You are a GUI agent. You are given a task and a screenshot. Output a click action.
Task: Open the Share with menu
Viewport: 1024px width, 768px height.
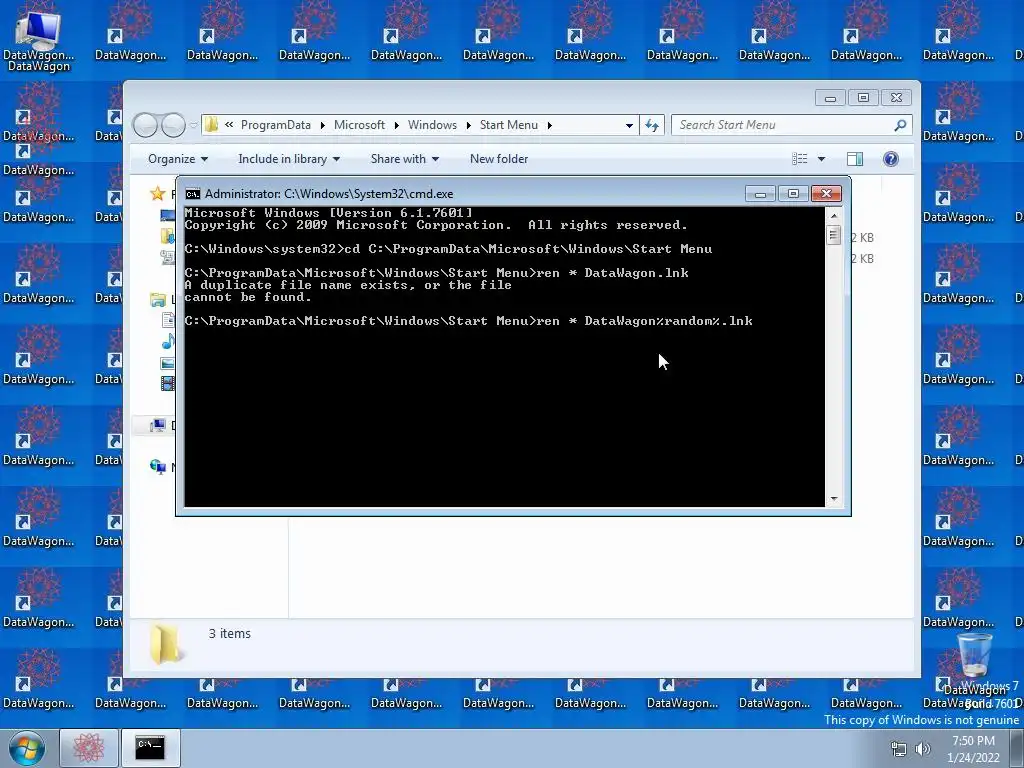(x=404, y=159)
